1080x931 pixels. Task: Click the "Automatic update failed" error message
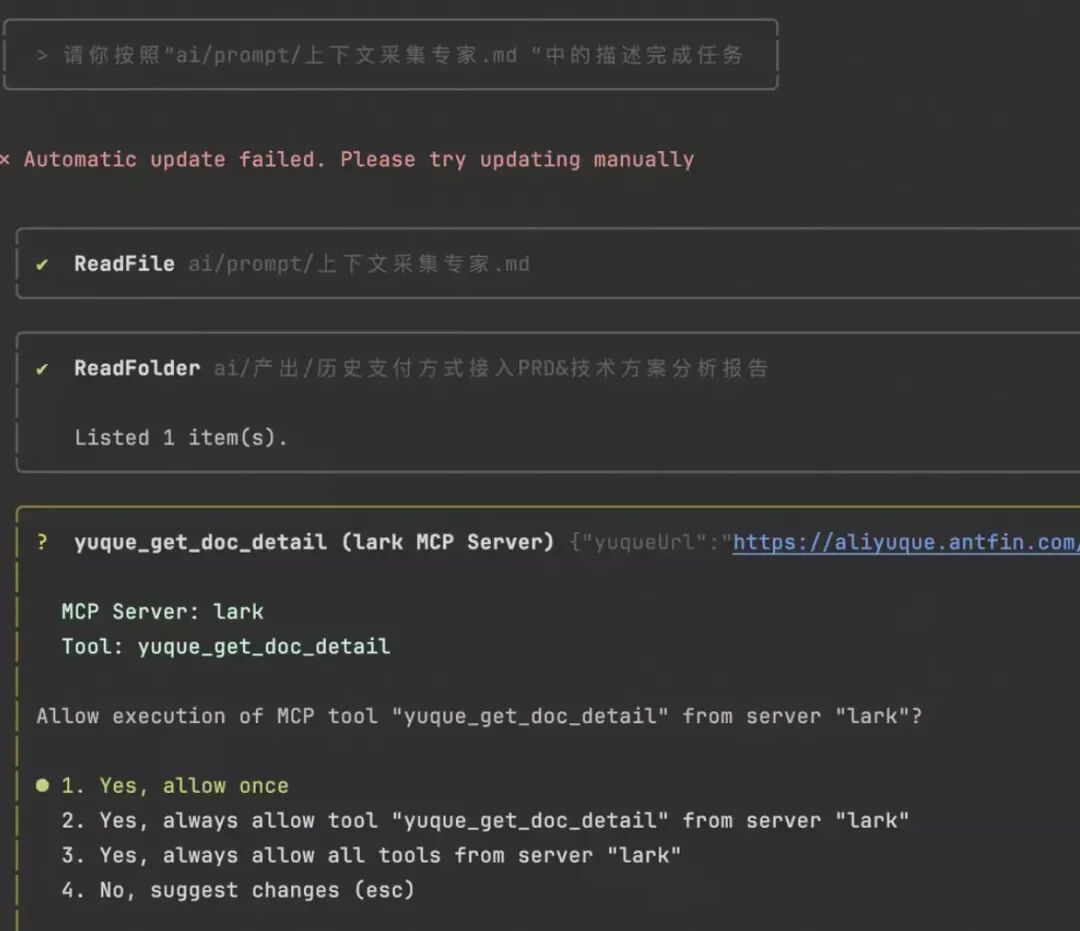click(x=358, y=160)
